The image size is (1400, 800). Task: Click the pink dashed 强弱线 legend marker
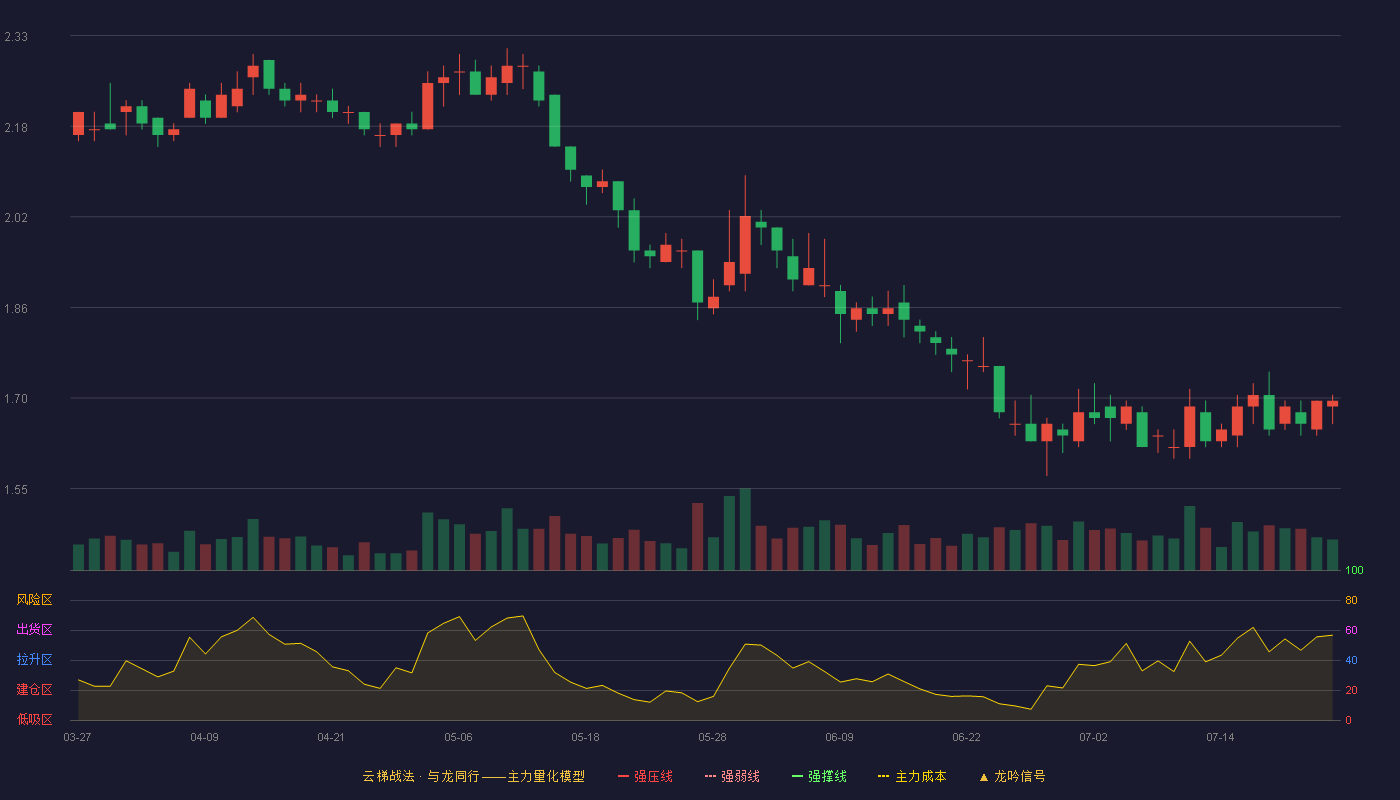(x=710, y=777)
